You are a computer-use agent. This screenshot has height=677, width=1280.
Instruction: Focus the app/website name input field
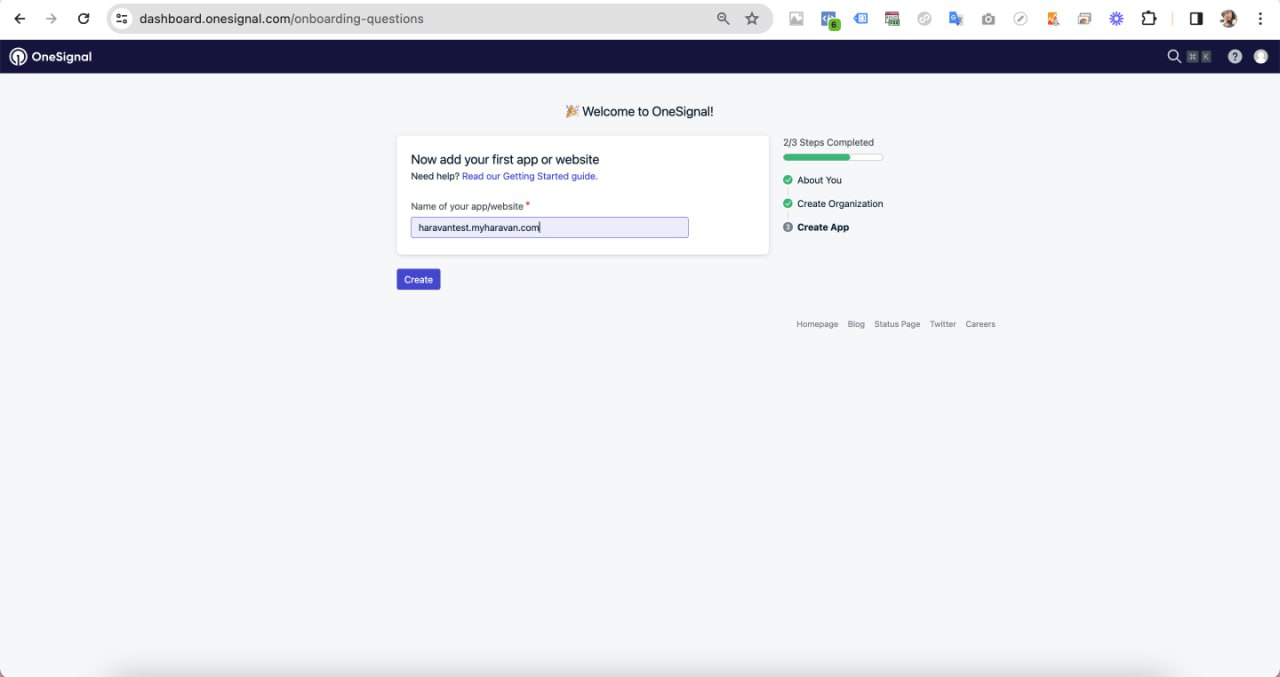point(549,227)
